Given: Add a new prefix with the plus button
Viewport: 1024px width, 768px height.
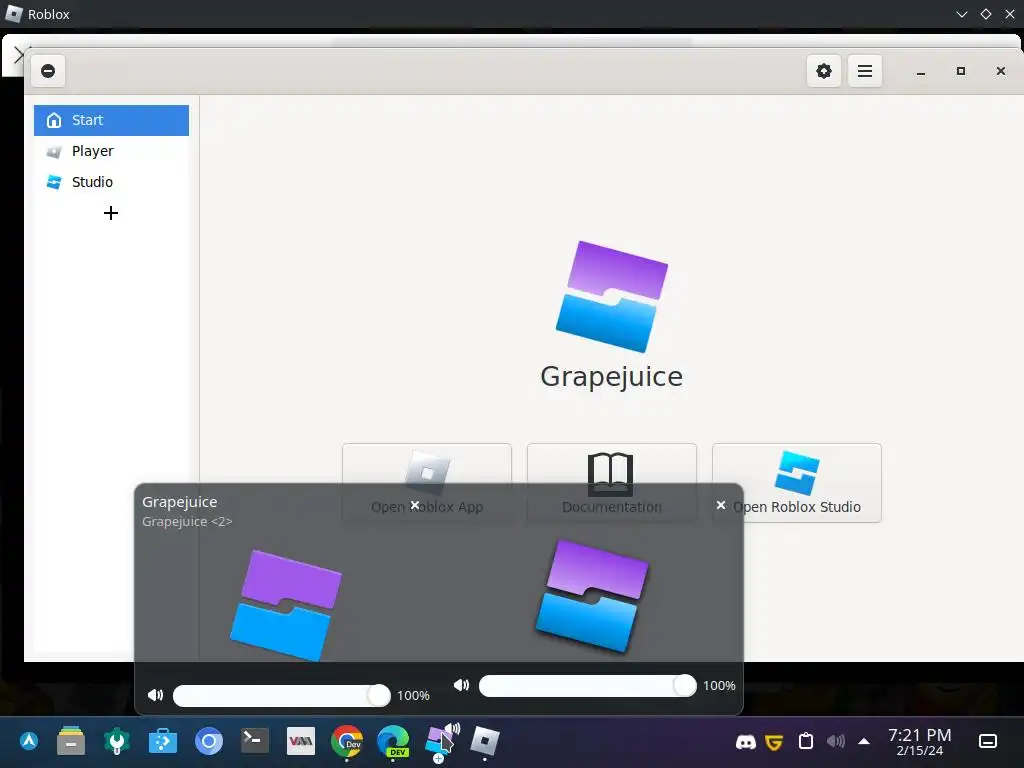Looking at the screenshot, I should [x=111, y=213].
